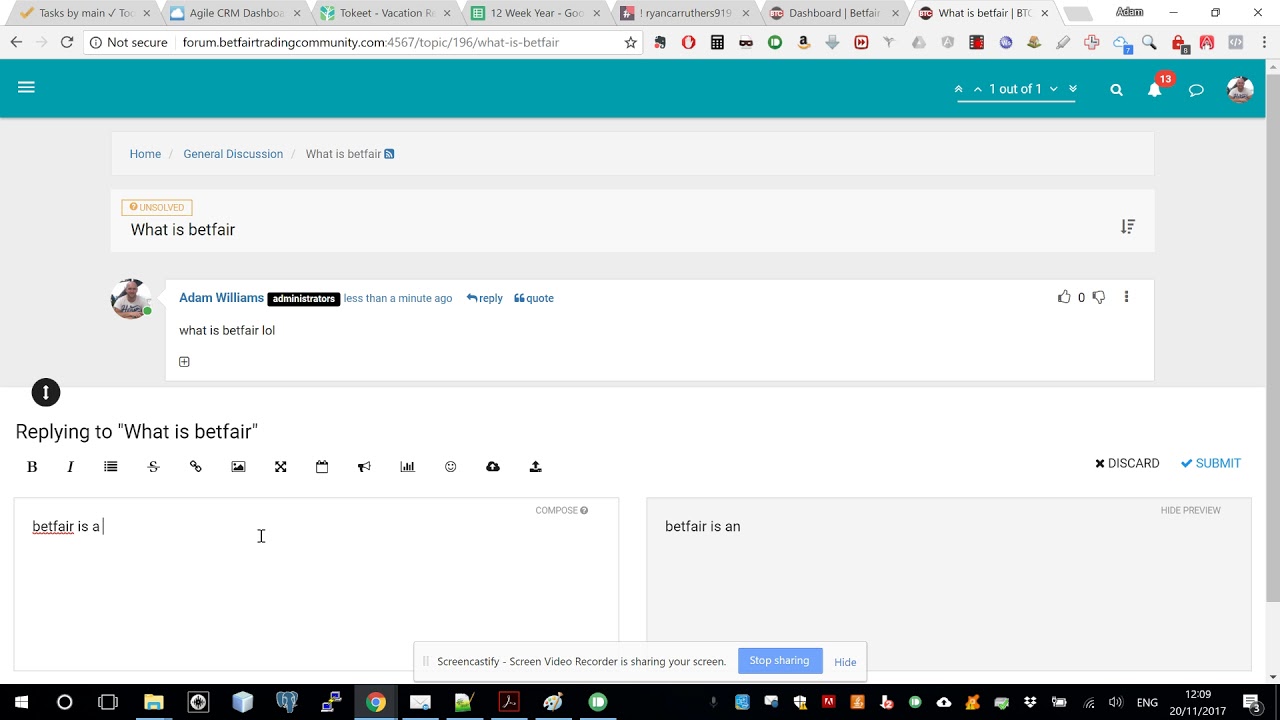This screenshot has height=720, width=1280.
Task: Hide the preview pane
Action: click(1190, 510)
